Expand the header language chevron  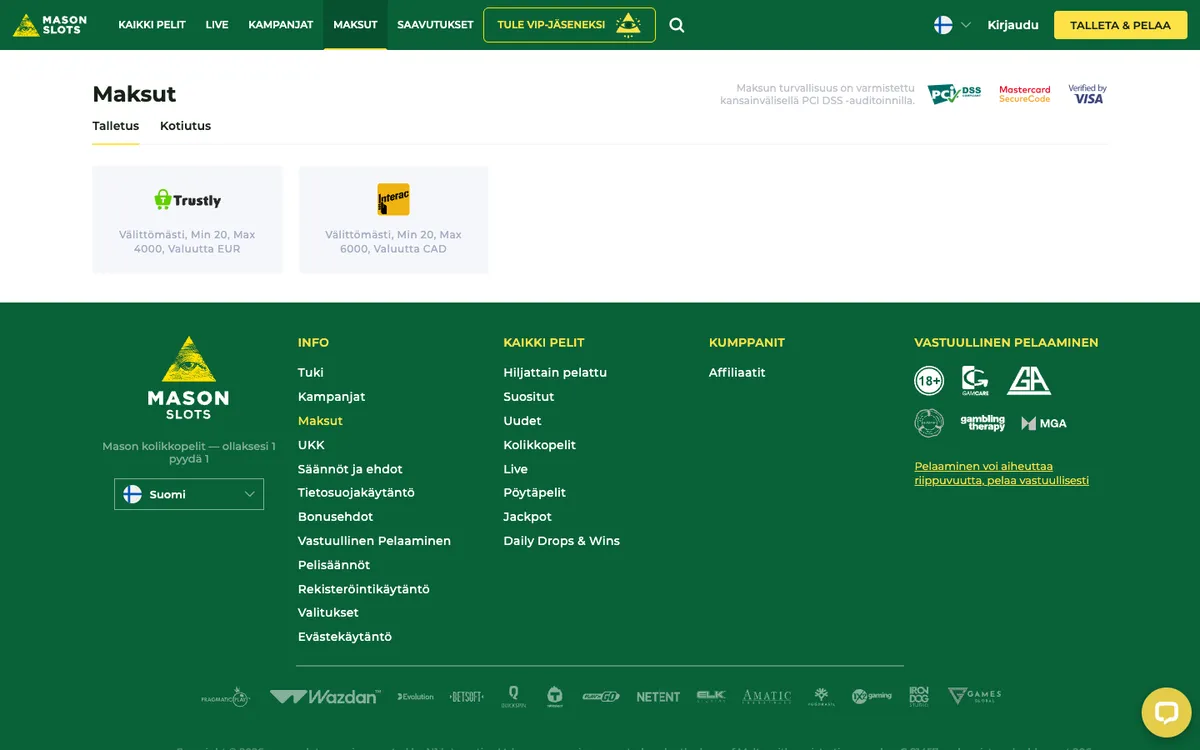coord(966,25)
